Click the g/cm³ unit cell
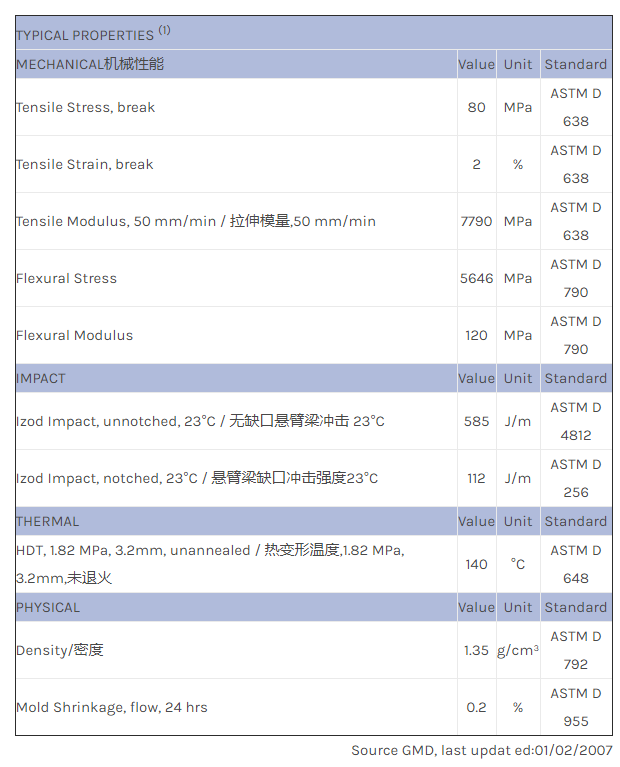The height and width of the screenshot is (767, 620). tap(518, 650)
